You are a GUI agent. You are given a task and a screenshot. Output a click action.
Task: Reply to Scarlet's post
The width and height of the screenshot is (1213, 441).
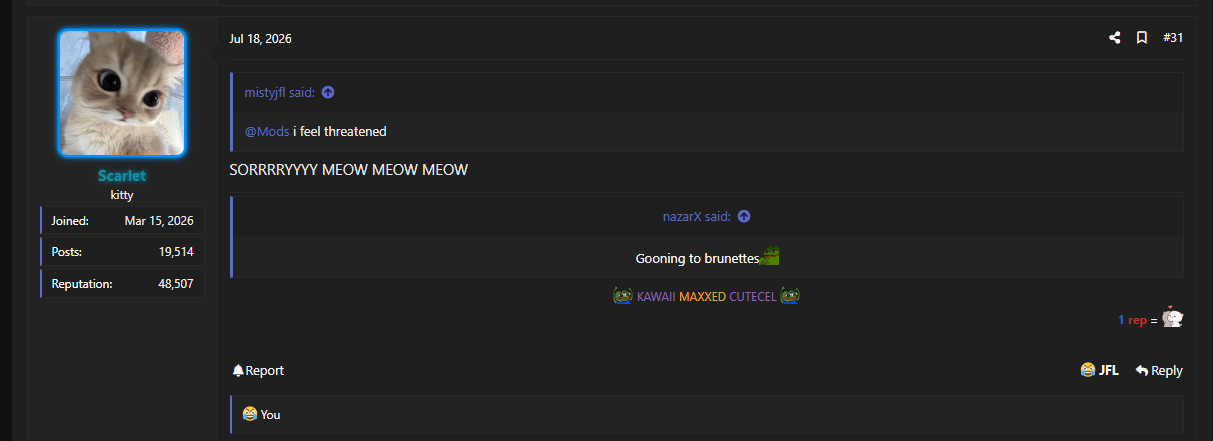coord(1159,370)
